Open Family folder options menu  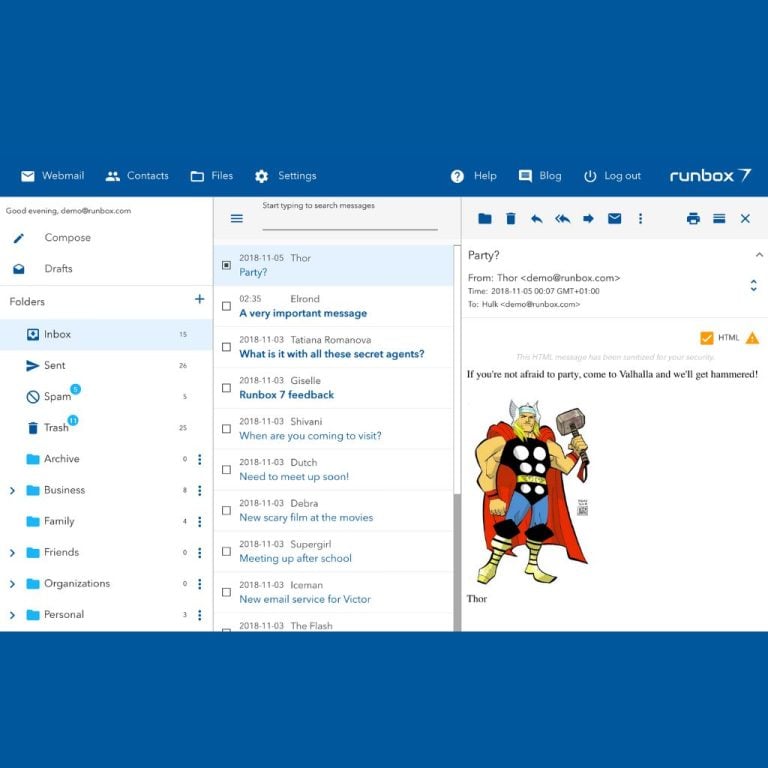tap(199, 522)
